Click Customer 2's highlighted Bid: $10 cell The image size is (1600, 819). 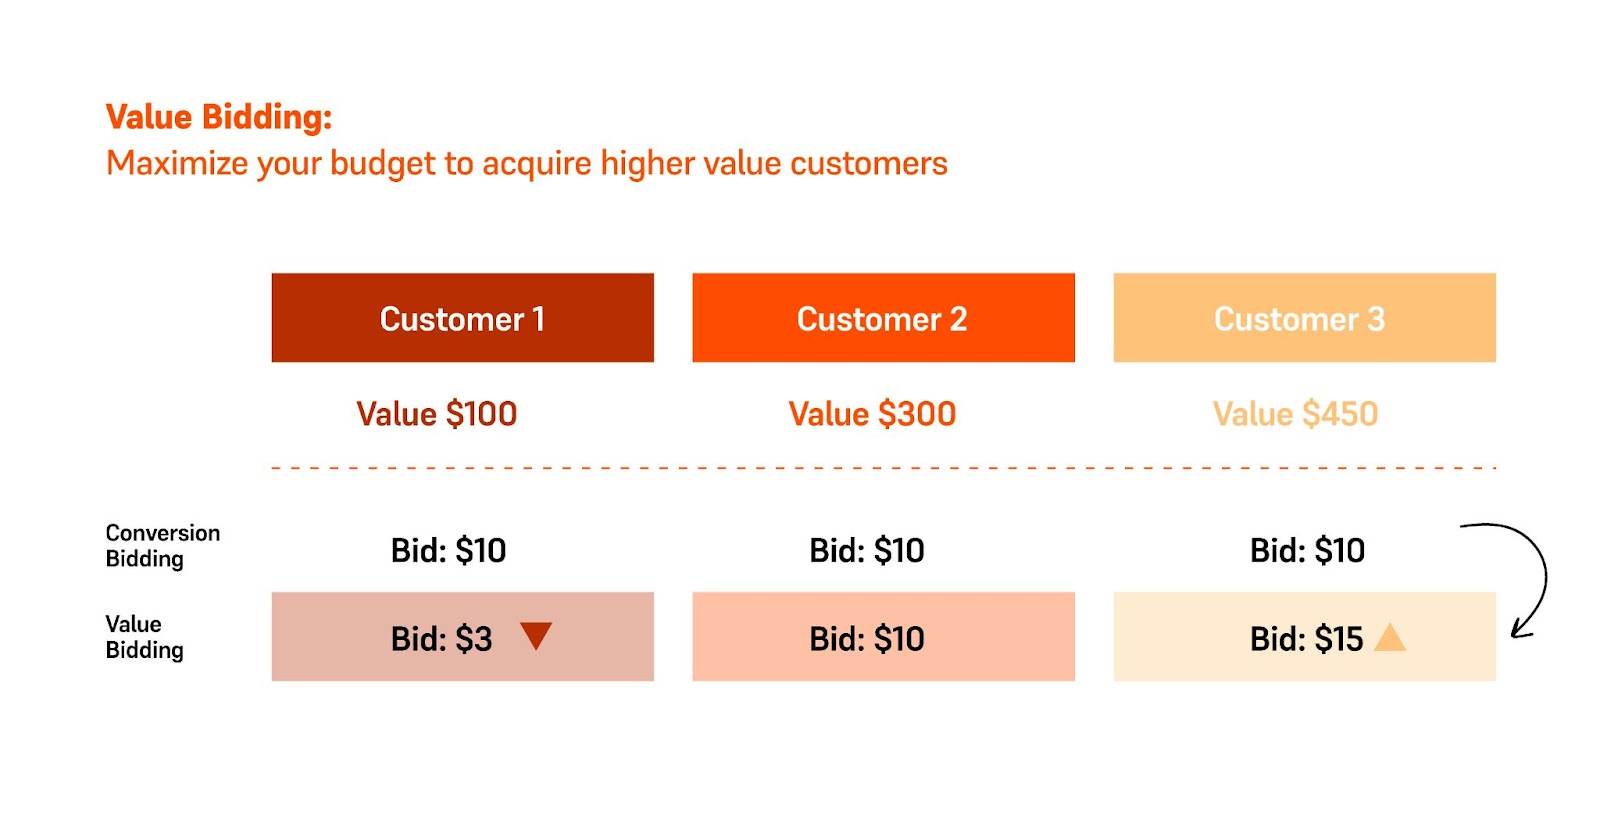pos(883,637)
